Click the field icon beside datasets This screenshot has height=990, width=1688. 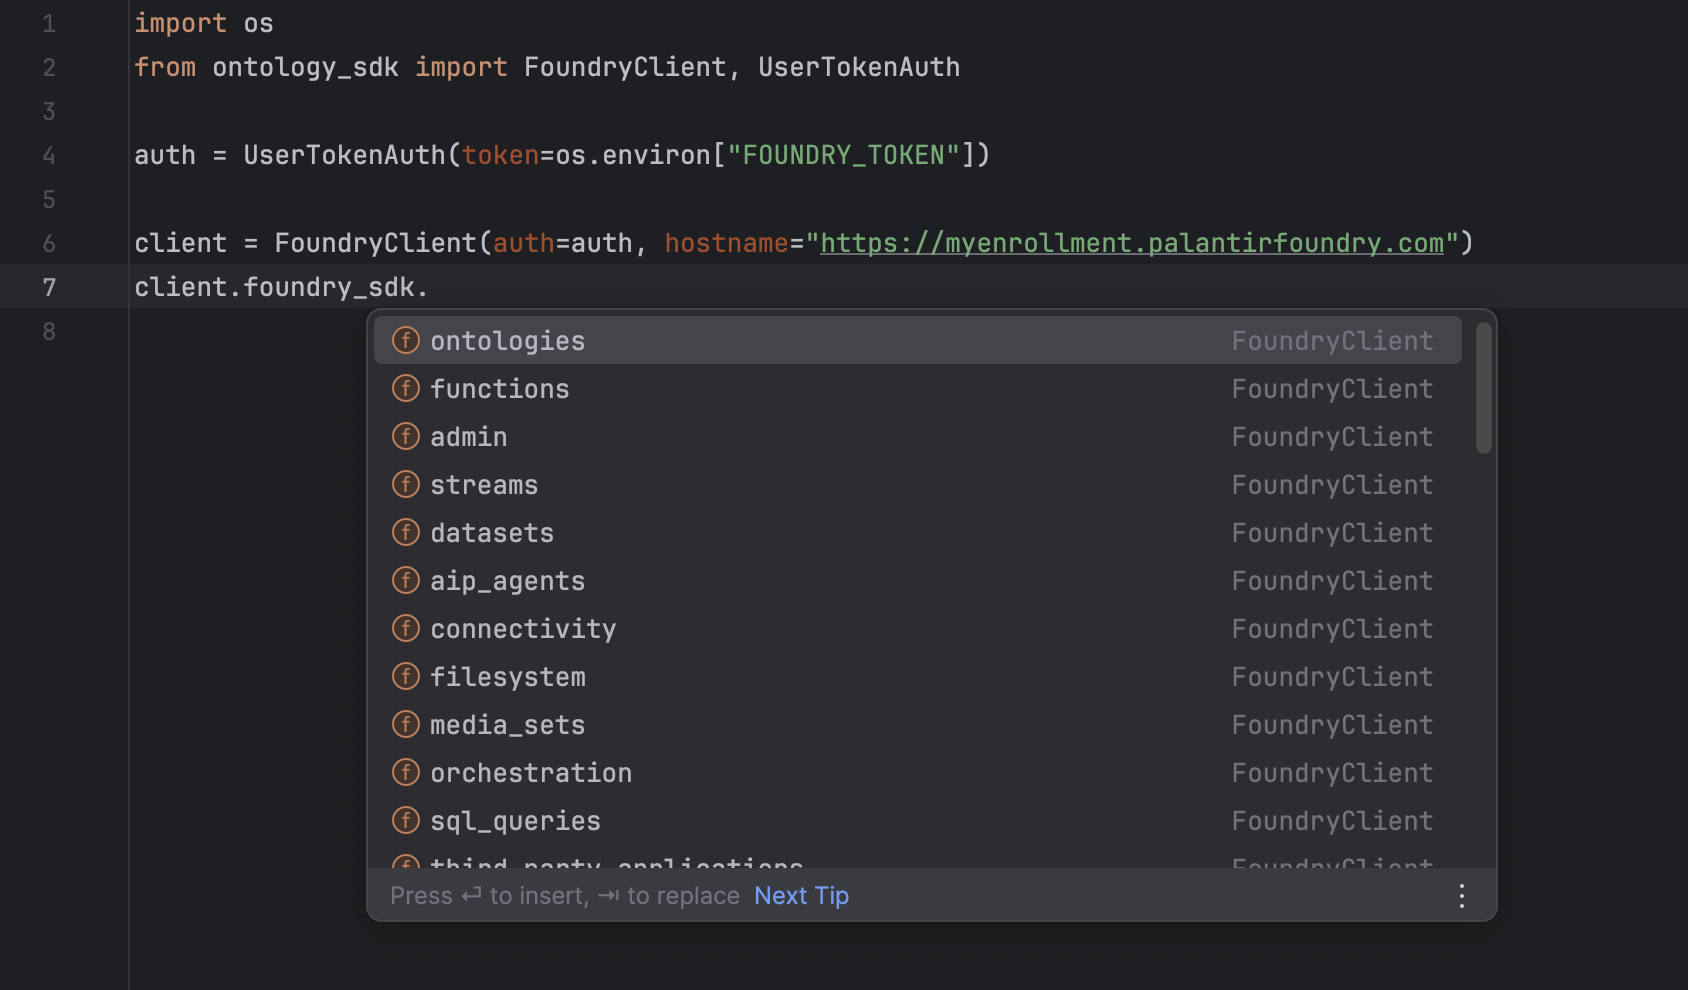(405, 532)
